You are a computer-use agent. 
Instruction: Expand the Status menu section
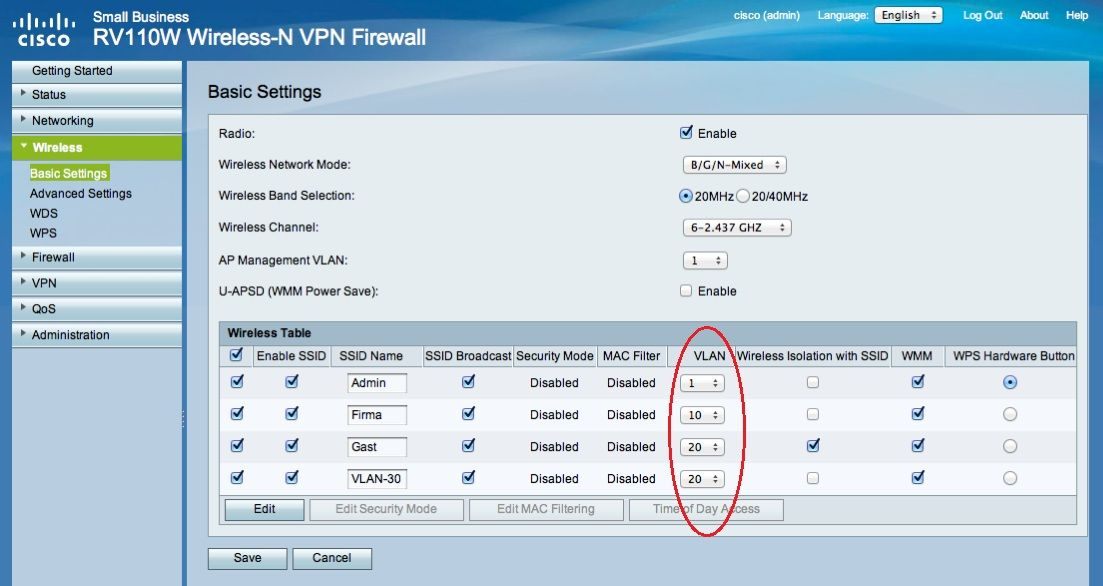click(97, 94)
